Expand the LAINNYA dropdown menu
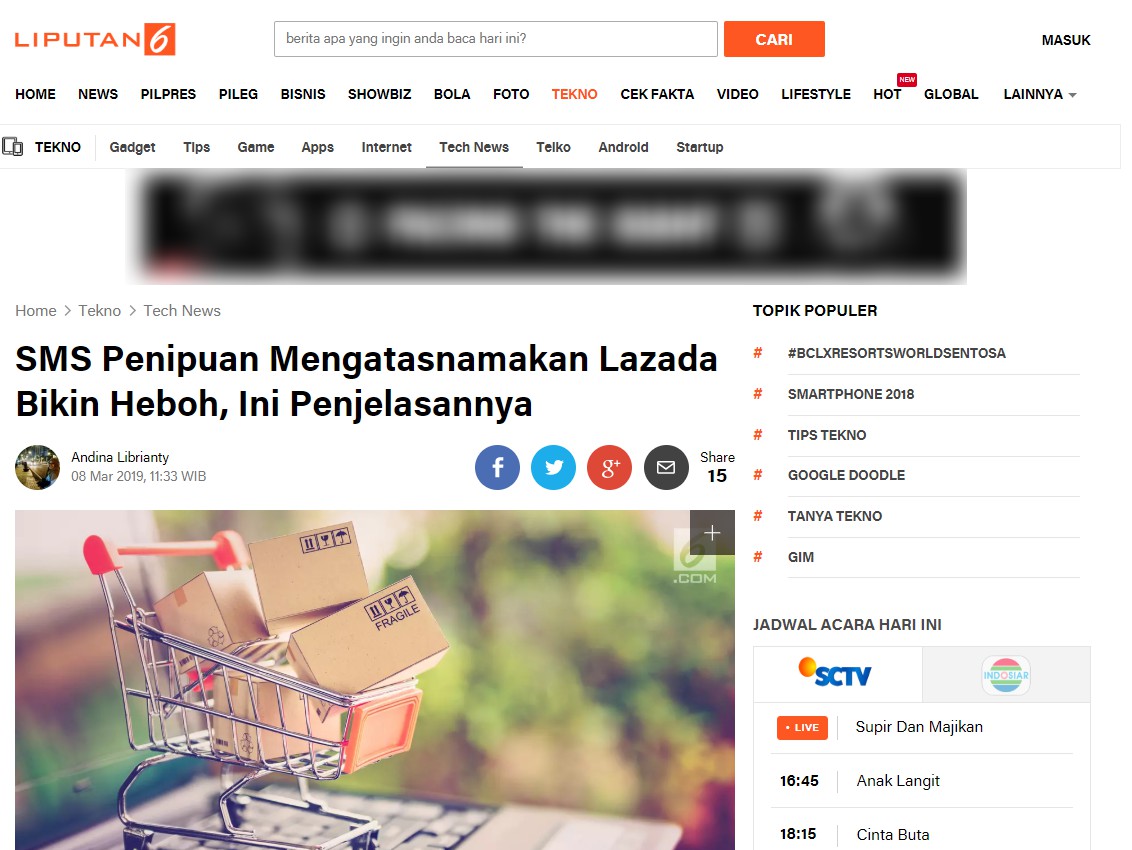This screenshot has height=850, width=1132. pos(1040,95)
